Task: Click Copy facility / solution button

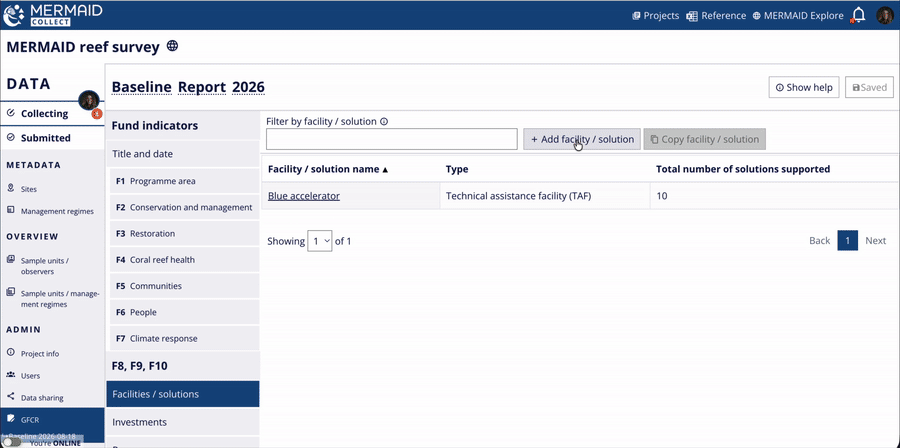Action: tap(705, 139)
